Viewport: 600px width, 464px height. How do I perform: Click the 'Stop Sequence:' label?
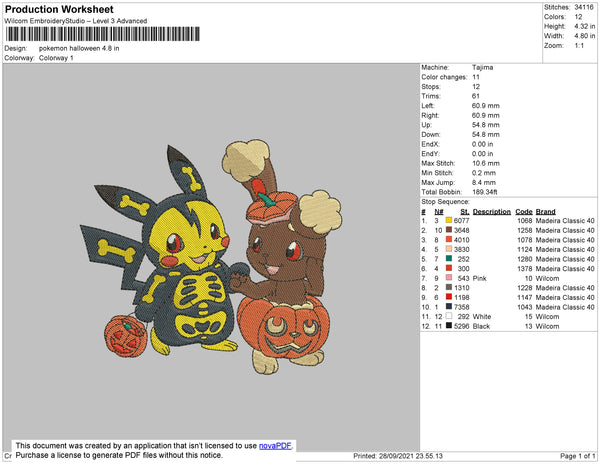coord(445,202)
